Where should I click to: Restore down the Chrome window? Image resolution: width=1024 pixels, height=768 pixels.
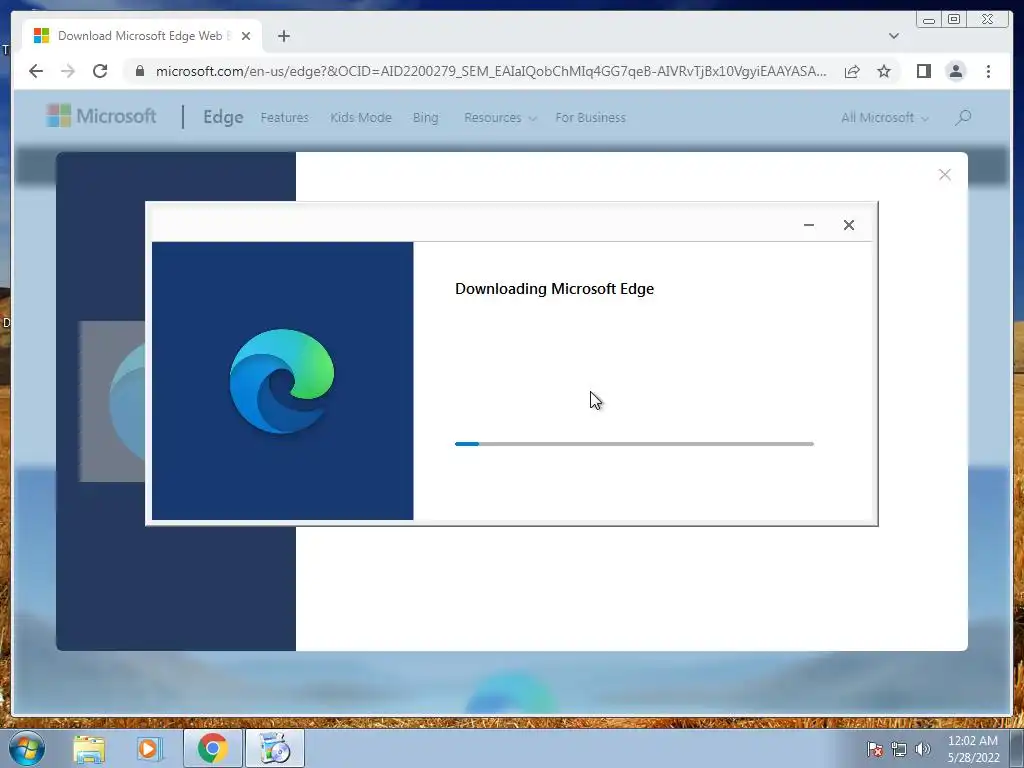click(x=953, y=20)
